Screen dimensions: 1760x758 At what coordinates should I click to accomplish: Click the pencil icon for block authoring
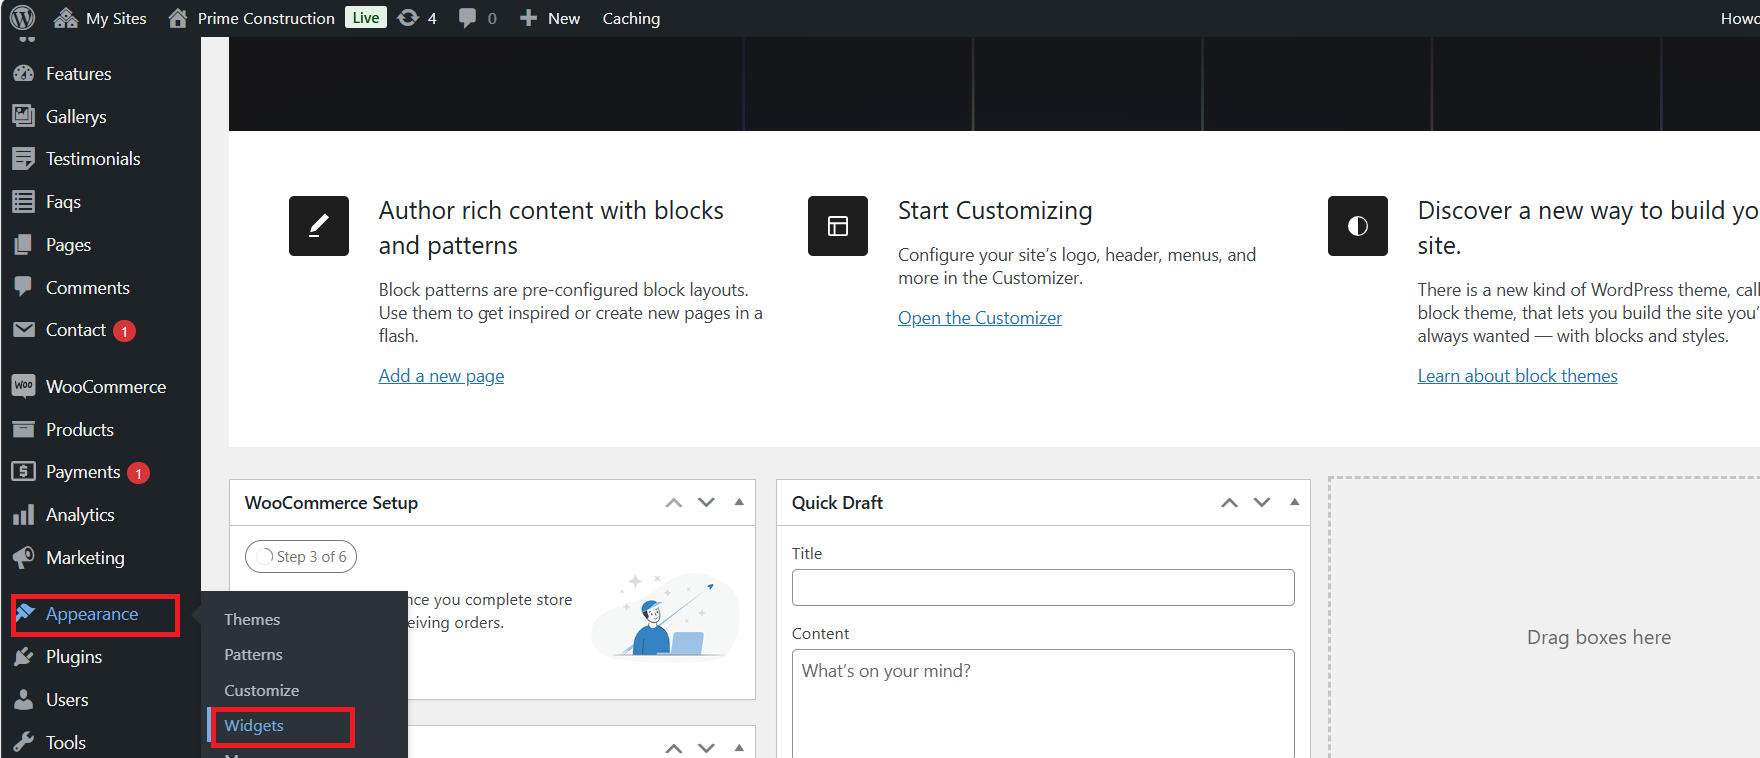click(x=318, y=226)
